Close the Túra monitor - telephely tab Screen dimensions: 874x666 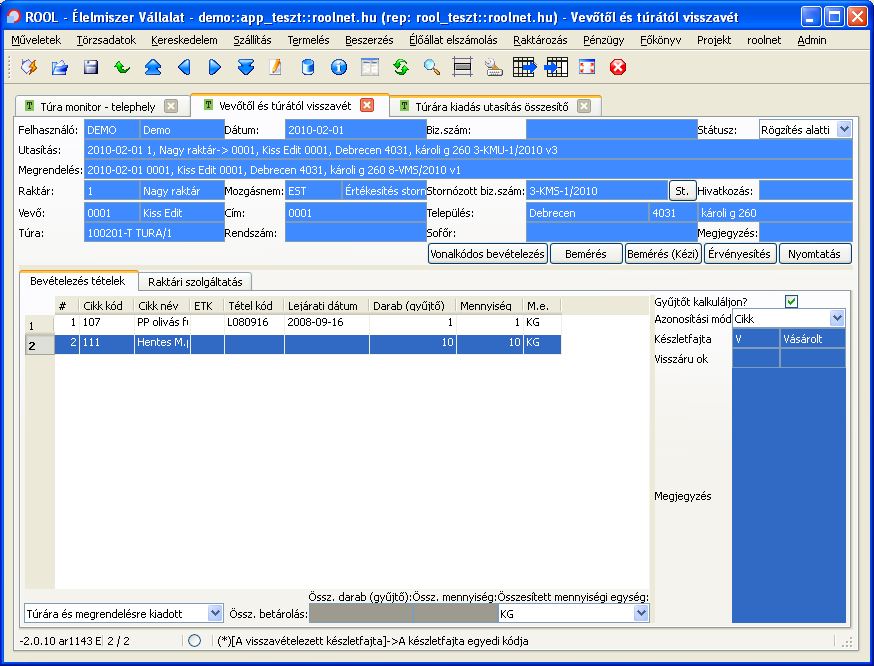171,106
